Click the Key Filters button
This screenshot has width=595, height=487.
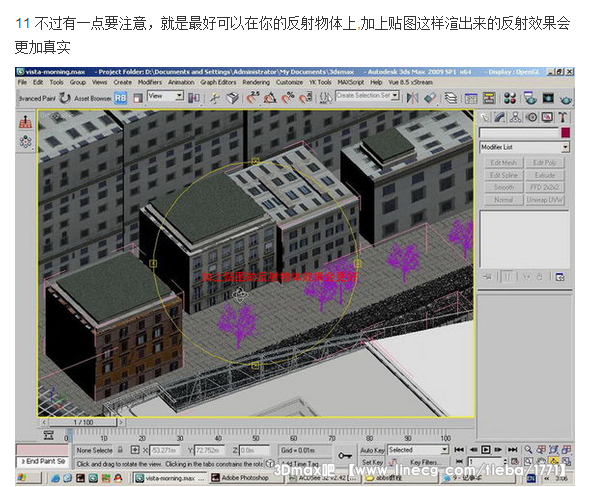point(424,462)
